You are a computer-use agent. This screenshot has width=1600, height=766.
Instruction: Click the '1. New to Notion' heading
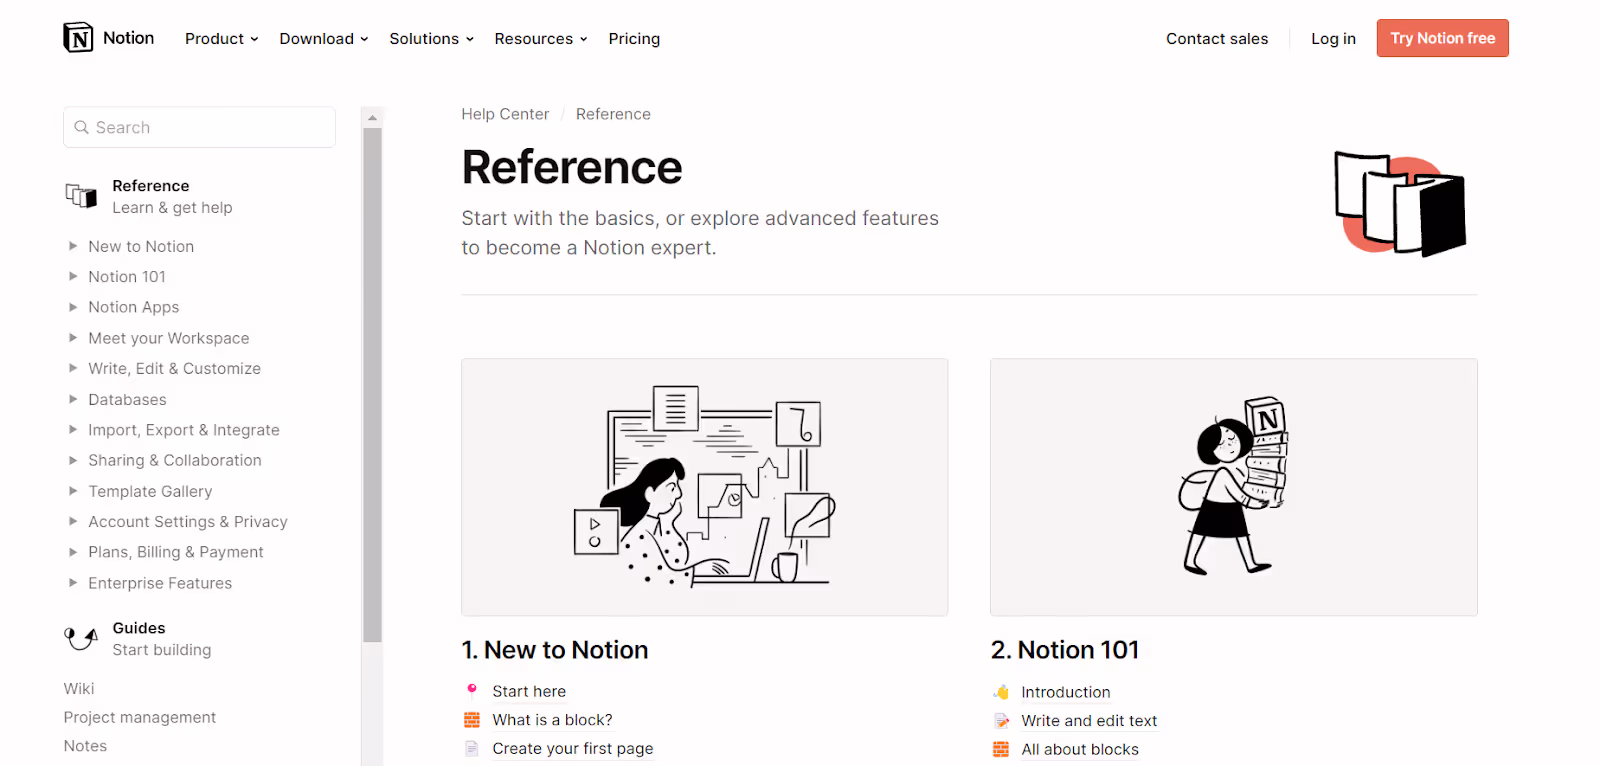click(x=555, y=650)
